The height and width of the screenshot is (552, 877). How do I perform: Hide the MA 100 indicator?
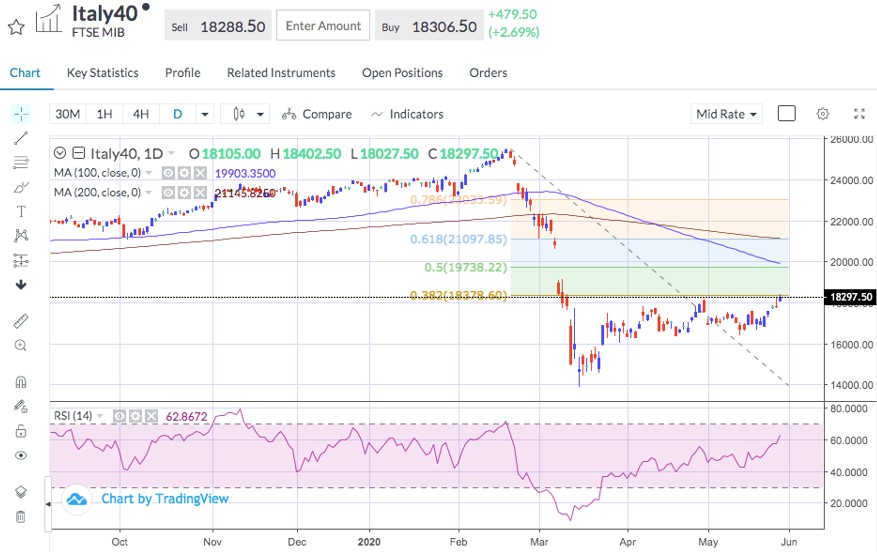click(168, 173)
